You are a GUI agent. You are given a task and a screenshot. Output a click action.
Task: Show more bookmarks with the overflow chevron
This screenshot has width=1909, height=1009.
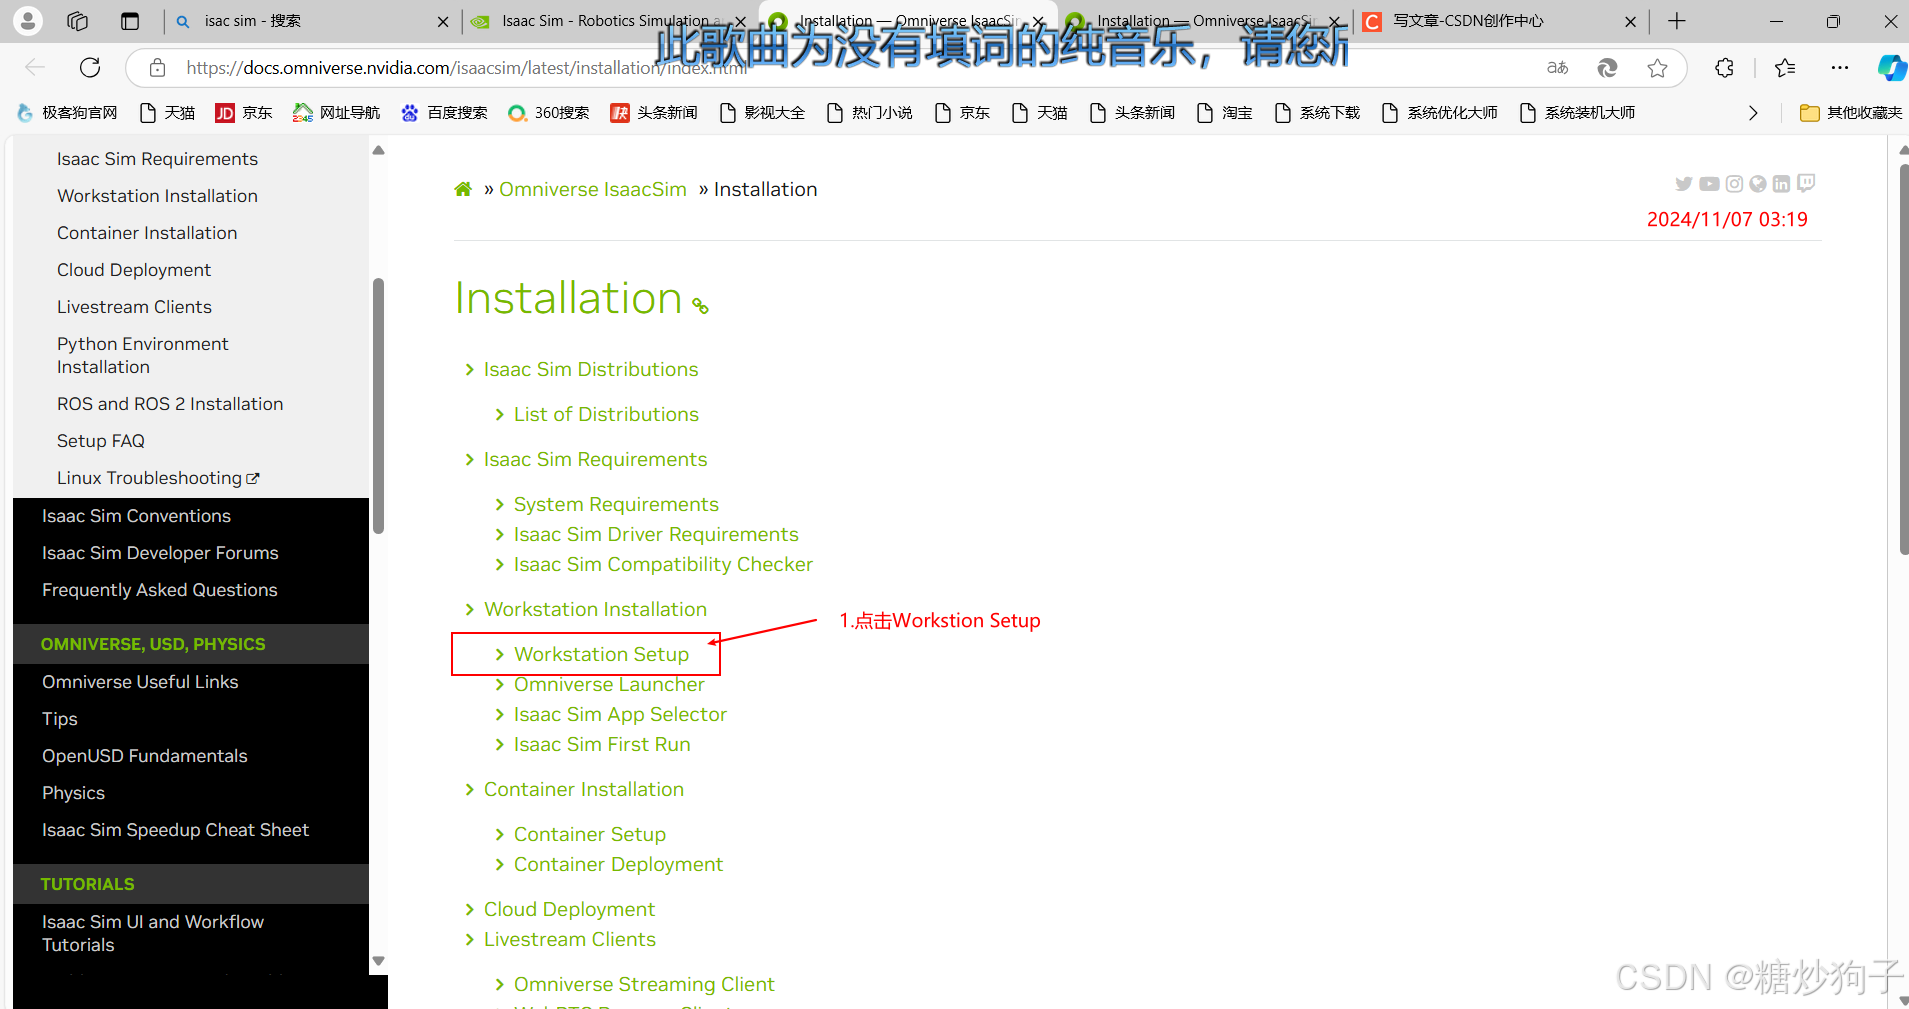(x=1752, y=113)
